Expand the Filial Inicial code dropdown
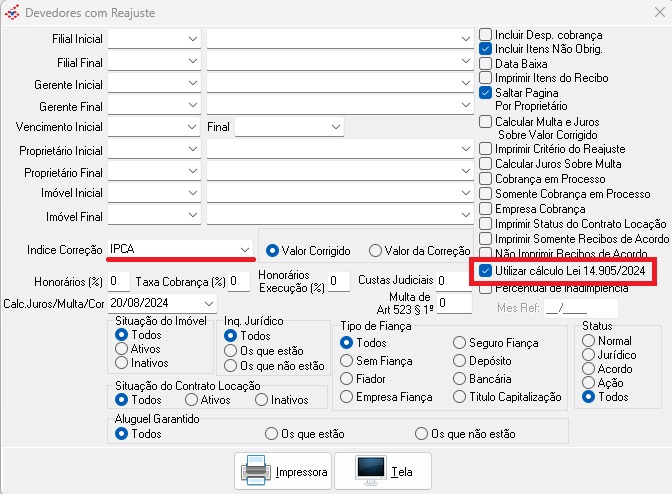 [192, 38]
